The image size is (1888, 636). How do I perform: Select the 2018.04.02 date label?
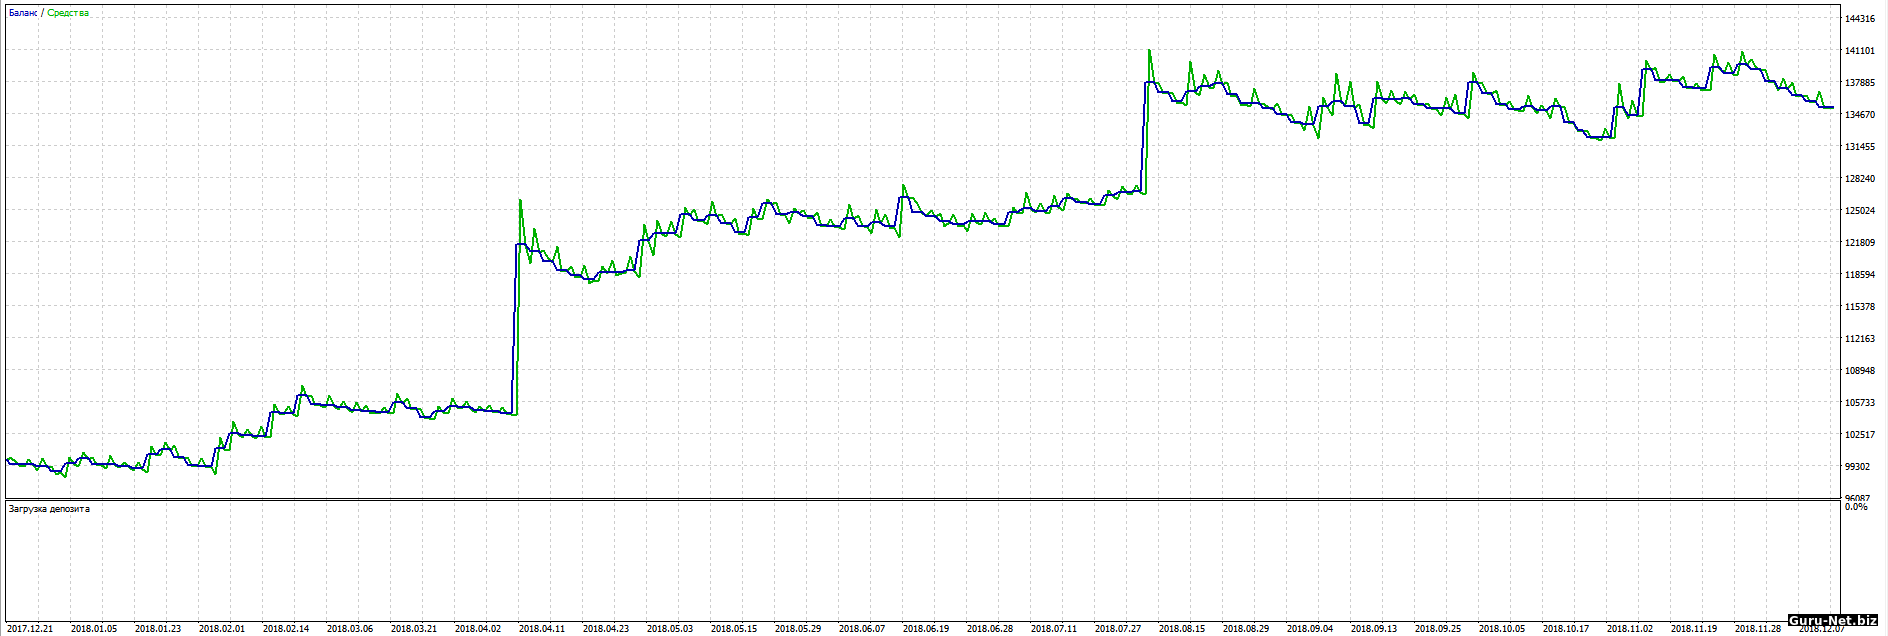click(478, 629)
